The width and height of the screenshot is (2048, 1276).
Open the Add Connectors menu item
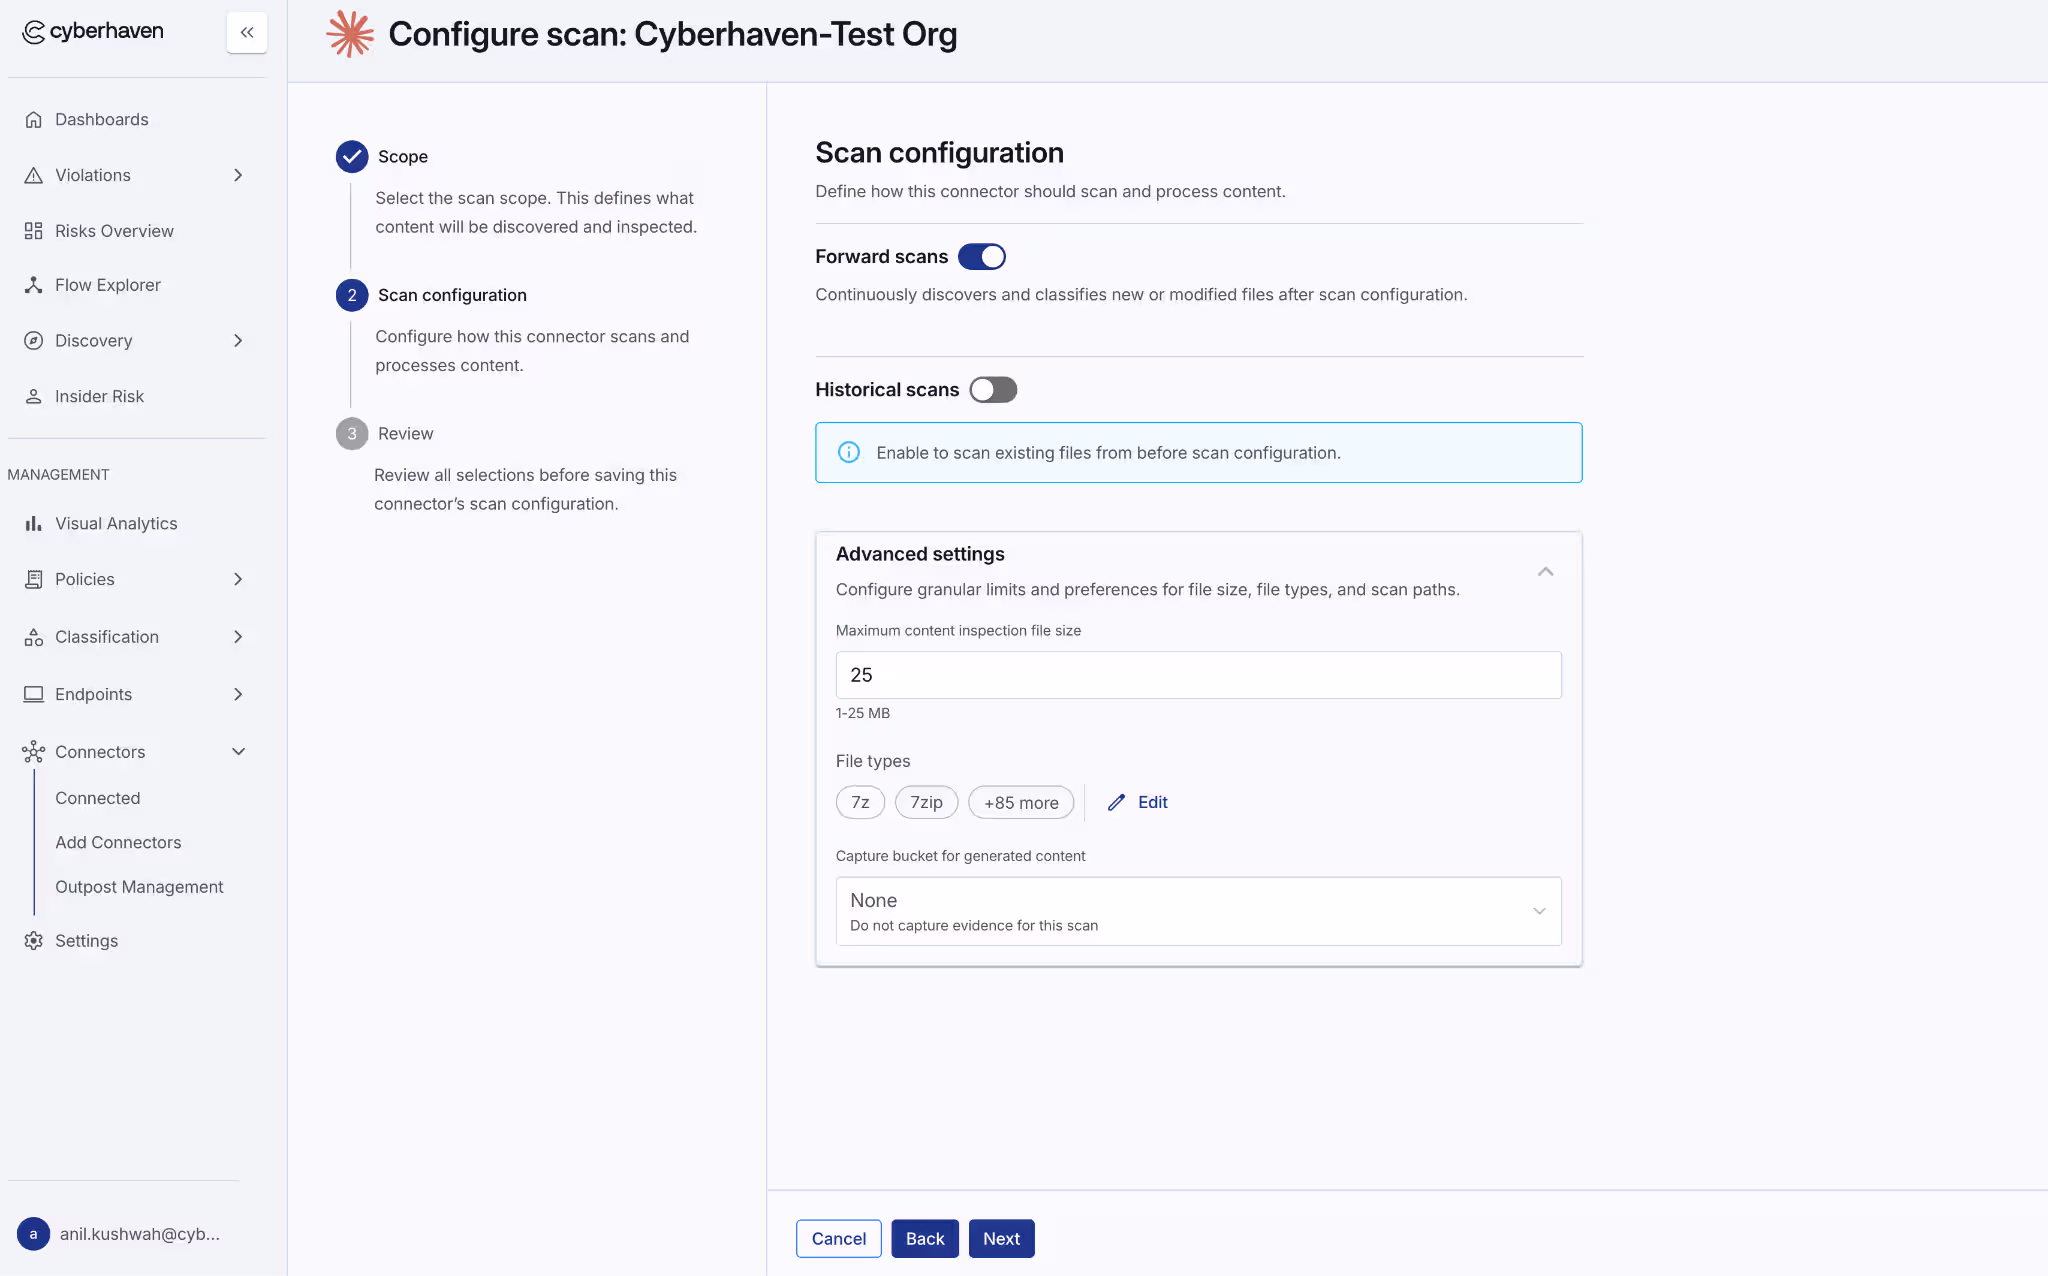(x=118, y=842)
